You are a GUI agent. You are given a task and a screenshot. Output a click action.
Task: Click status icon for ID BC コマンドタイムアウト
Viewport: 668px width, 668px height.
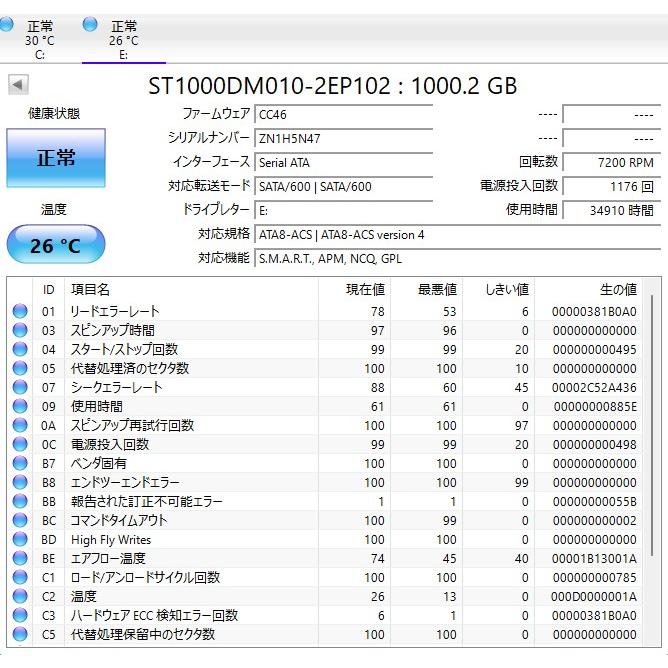click(x=20, y=520)
